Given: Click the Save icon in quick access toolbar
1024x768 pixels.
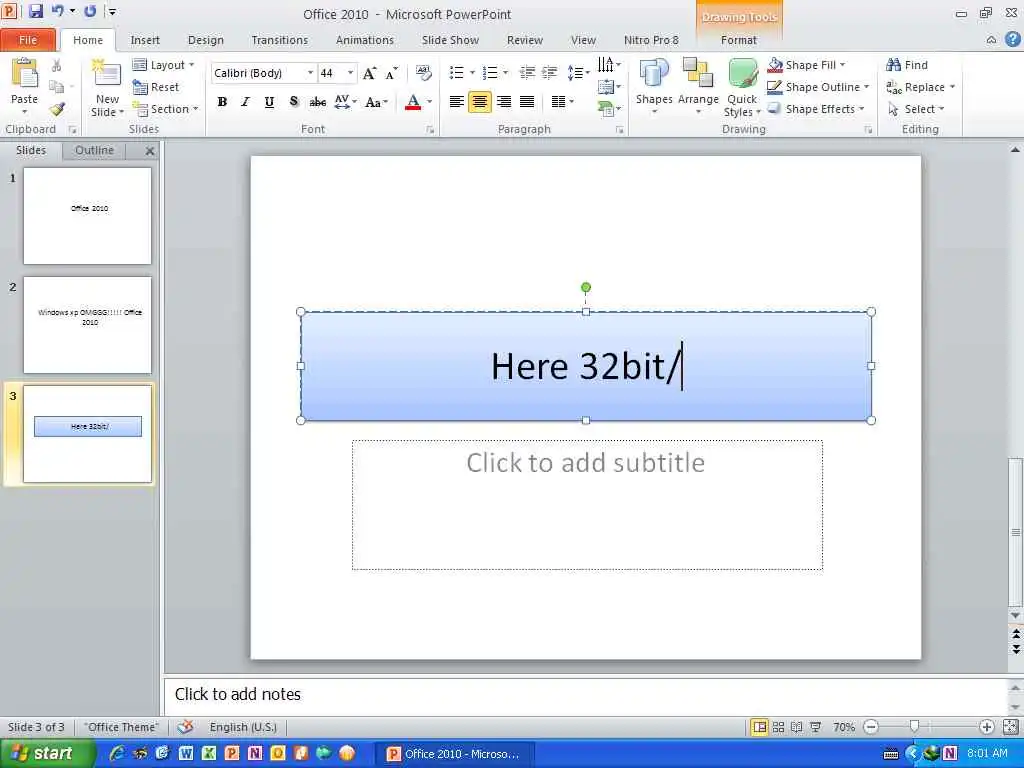Looking at the screenshot, I should (x=36, y=11).
